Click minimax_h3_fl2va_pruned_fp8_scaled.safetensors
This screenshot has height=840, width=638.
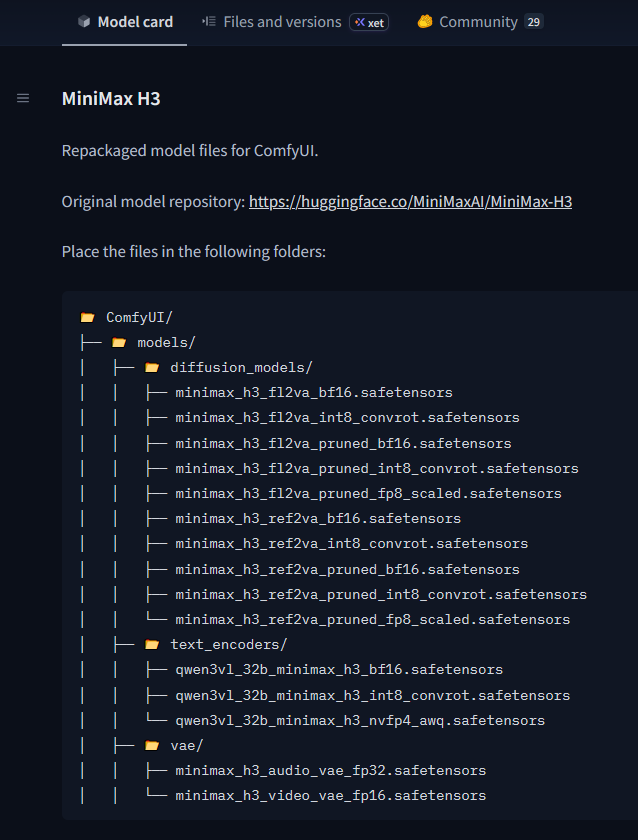(369, 493)
